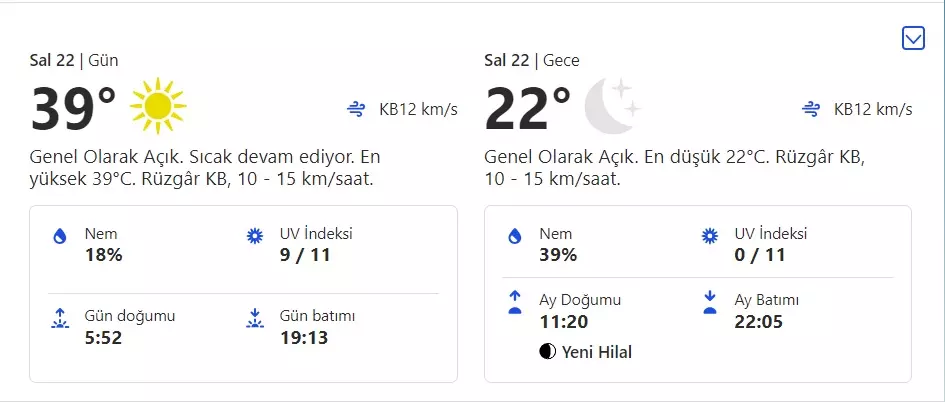Click the nighttime humidity droplet icon
The image size is (945, 402).
tap(515, 236)
